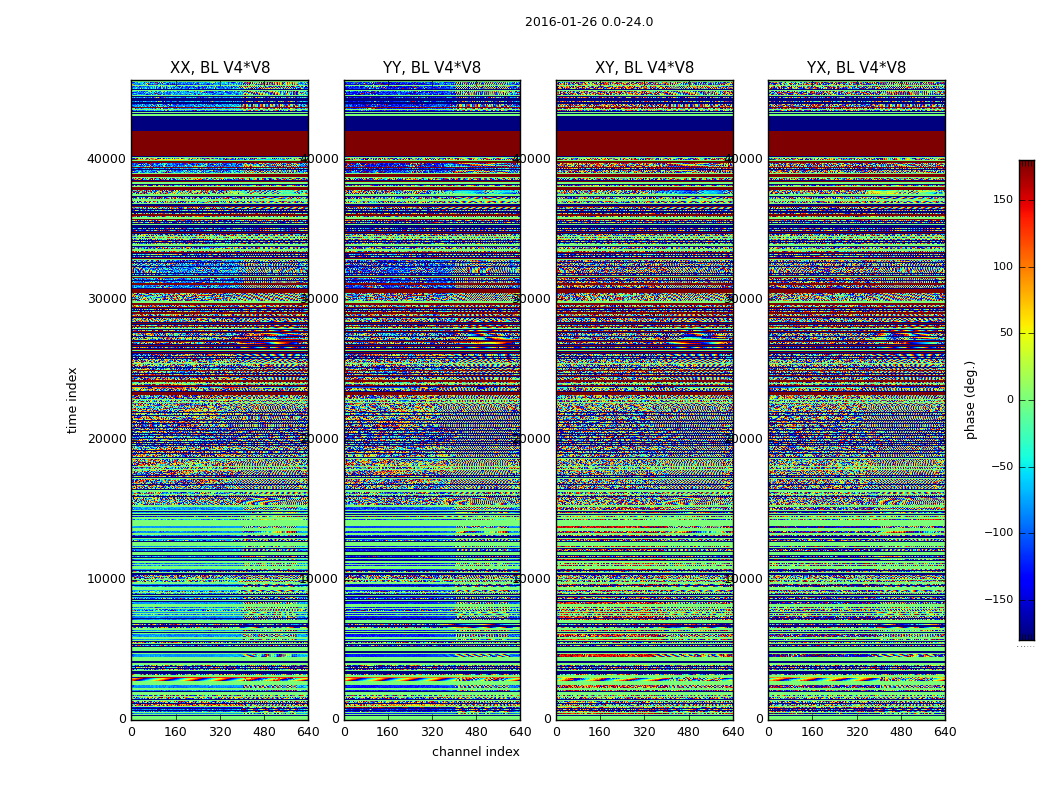This screenshot has height=800, width=1050.
Task: Click the navy band in XY panel
Action: coord(644,124)
